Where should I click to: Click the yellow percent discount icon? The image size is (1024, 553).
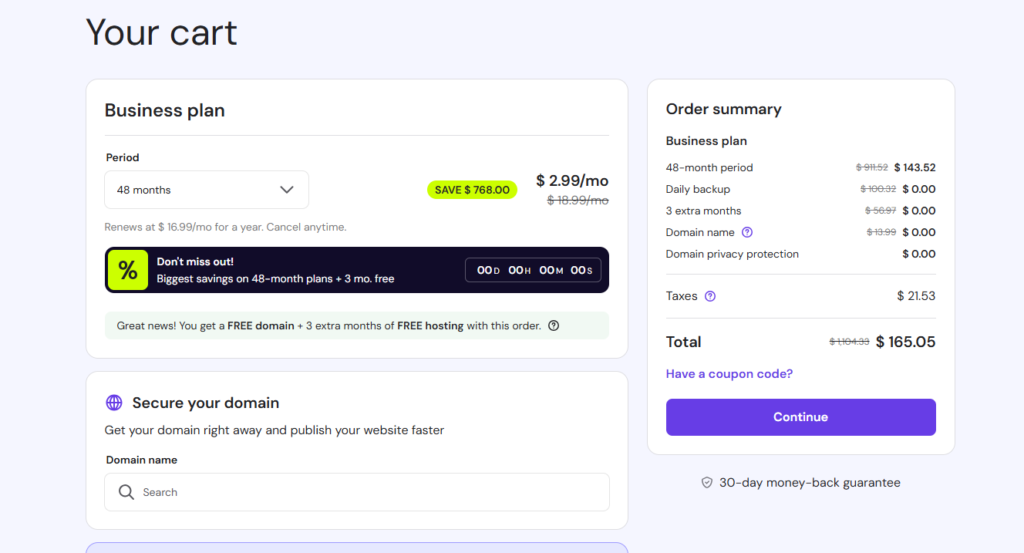pyautogui.click(x=127, y=270)
